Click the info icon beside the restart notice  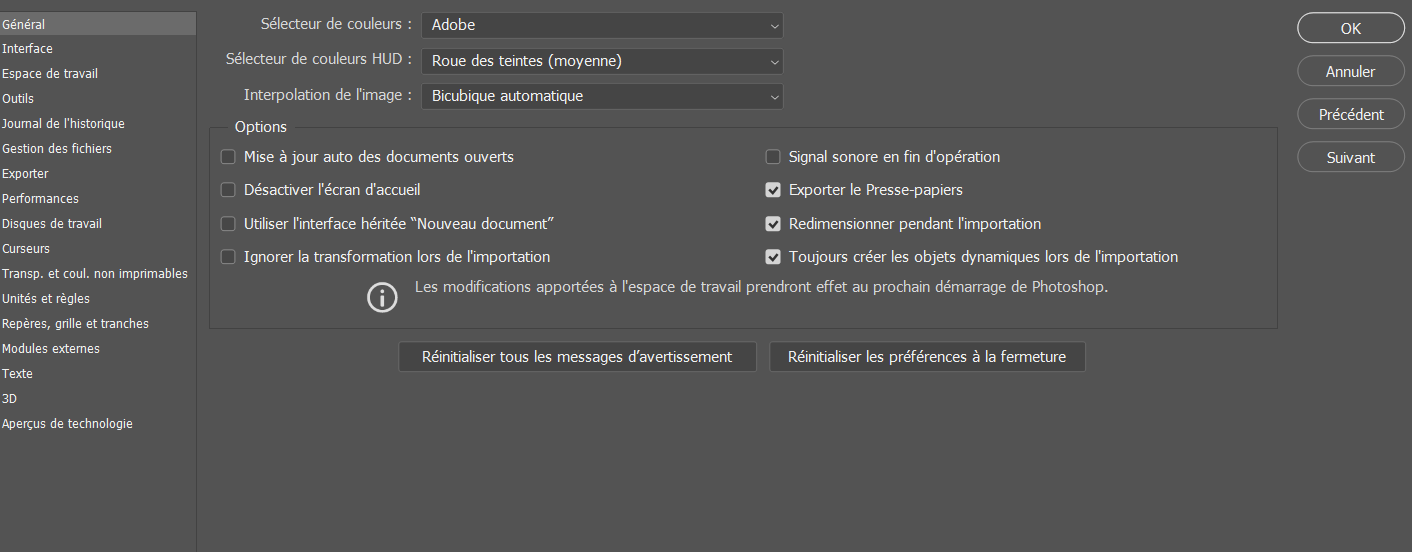point(382,298)
